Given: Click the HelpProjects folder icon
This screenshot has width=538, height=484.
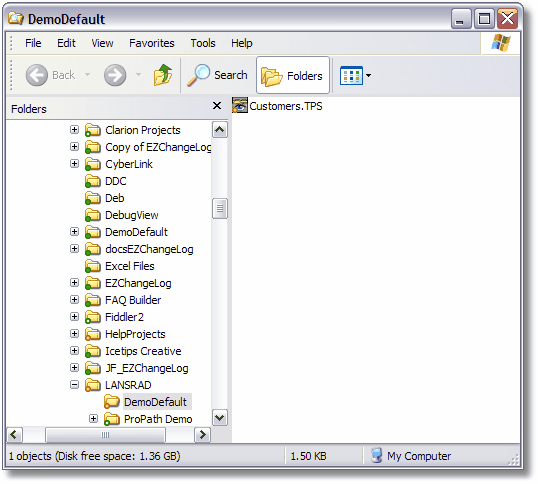Looking at the screenshot, I should [x=93, y=334].
